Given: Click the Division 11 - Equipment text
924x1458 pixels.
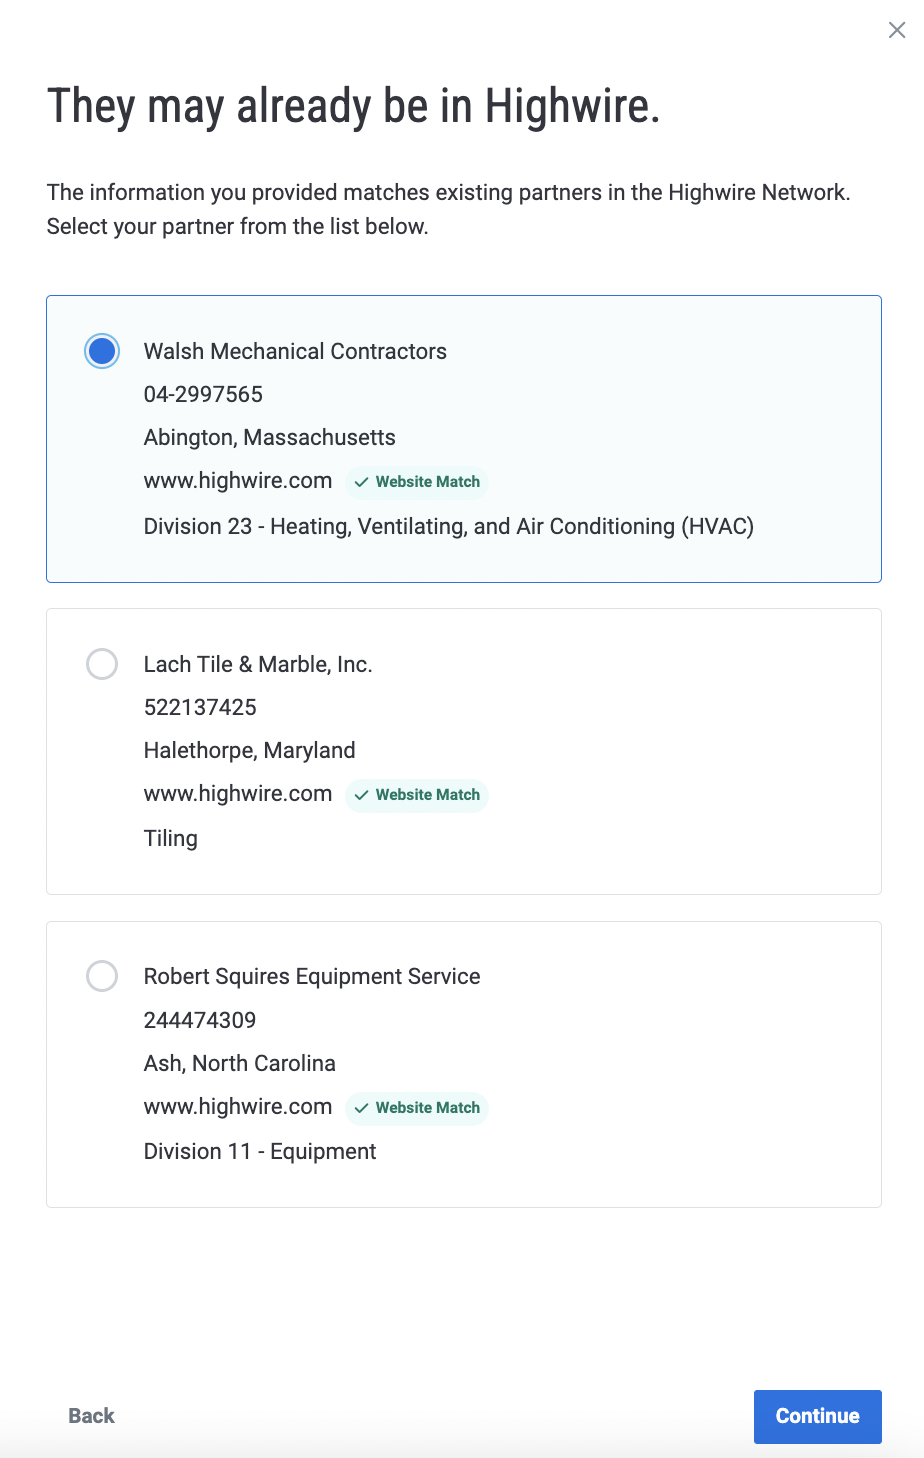Looking at the screenshot, I should [260, 1152].
